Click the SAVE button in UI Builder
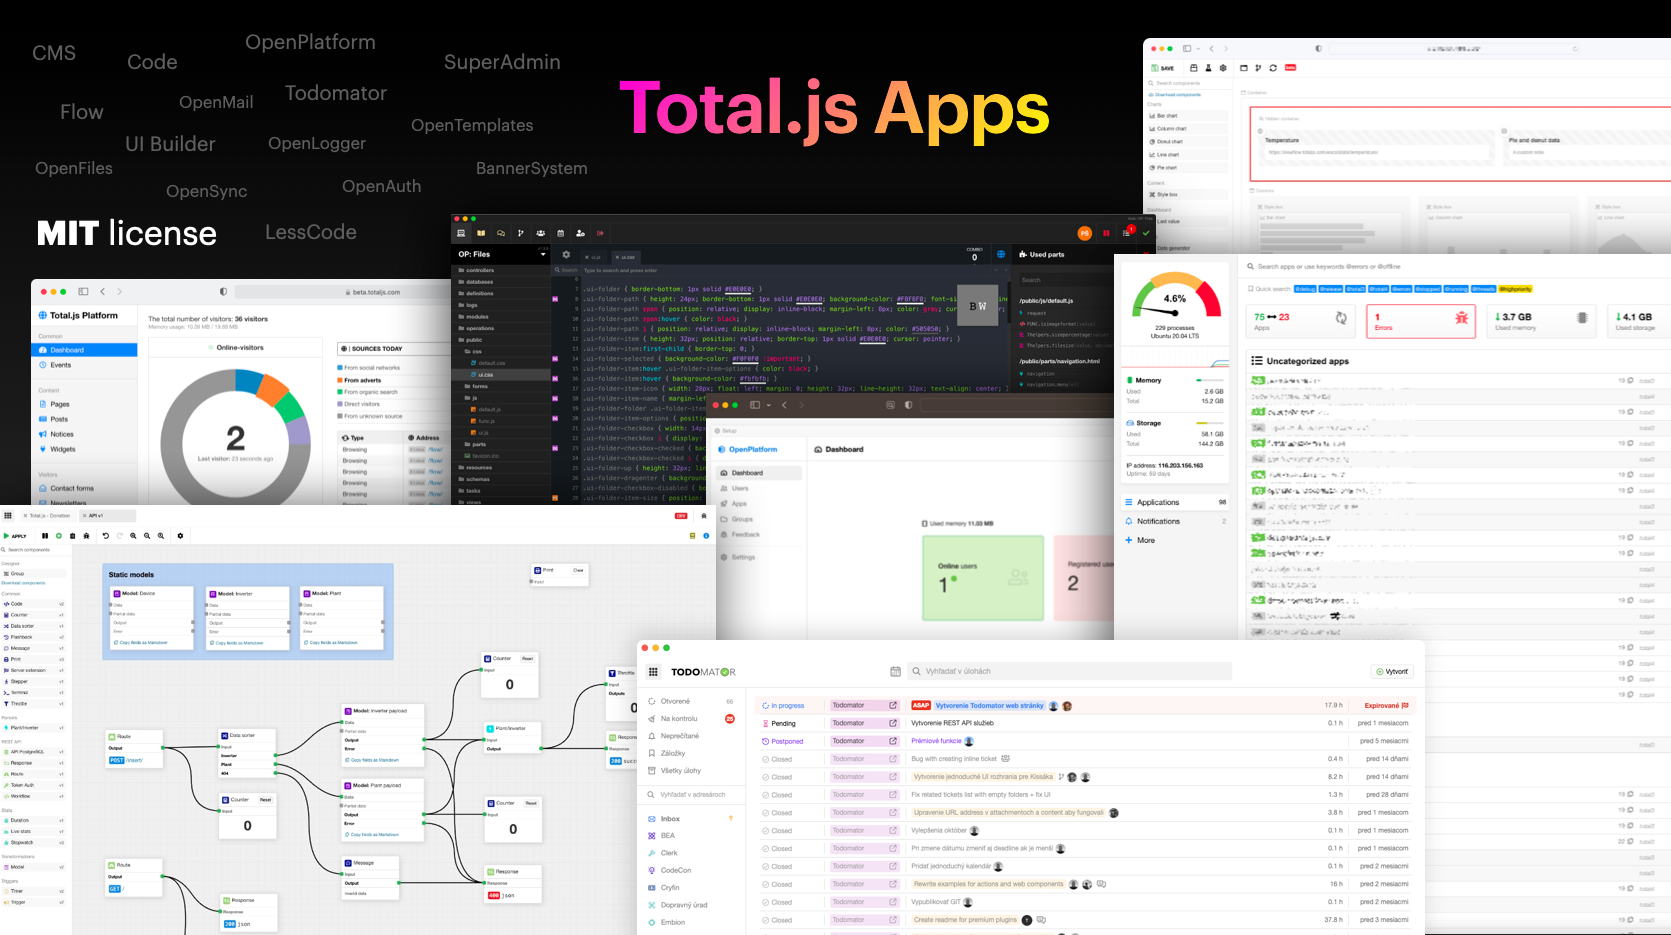Image resolution: width=1671 pixels, height=935 pixels. click(1163, 68)
